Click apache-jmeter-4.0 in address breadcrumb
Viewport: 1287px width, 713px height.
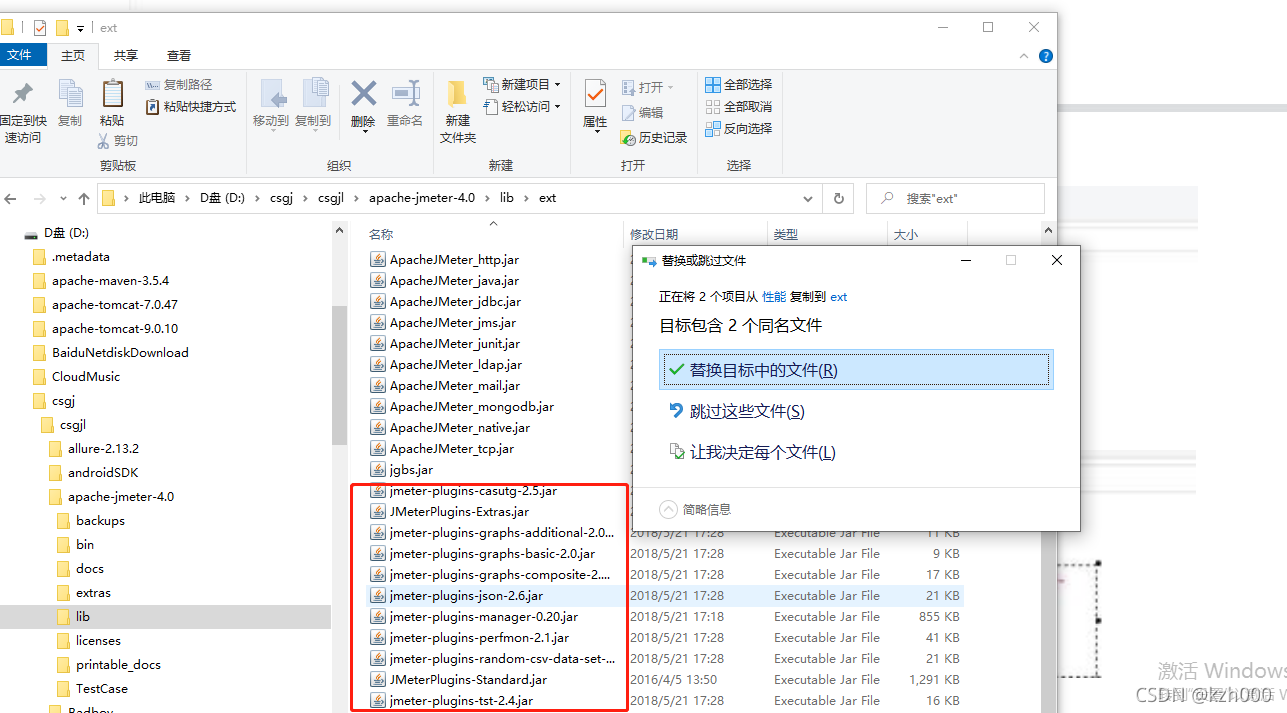(421, 198)
